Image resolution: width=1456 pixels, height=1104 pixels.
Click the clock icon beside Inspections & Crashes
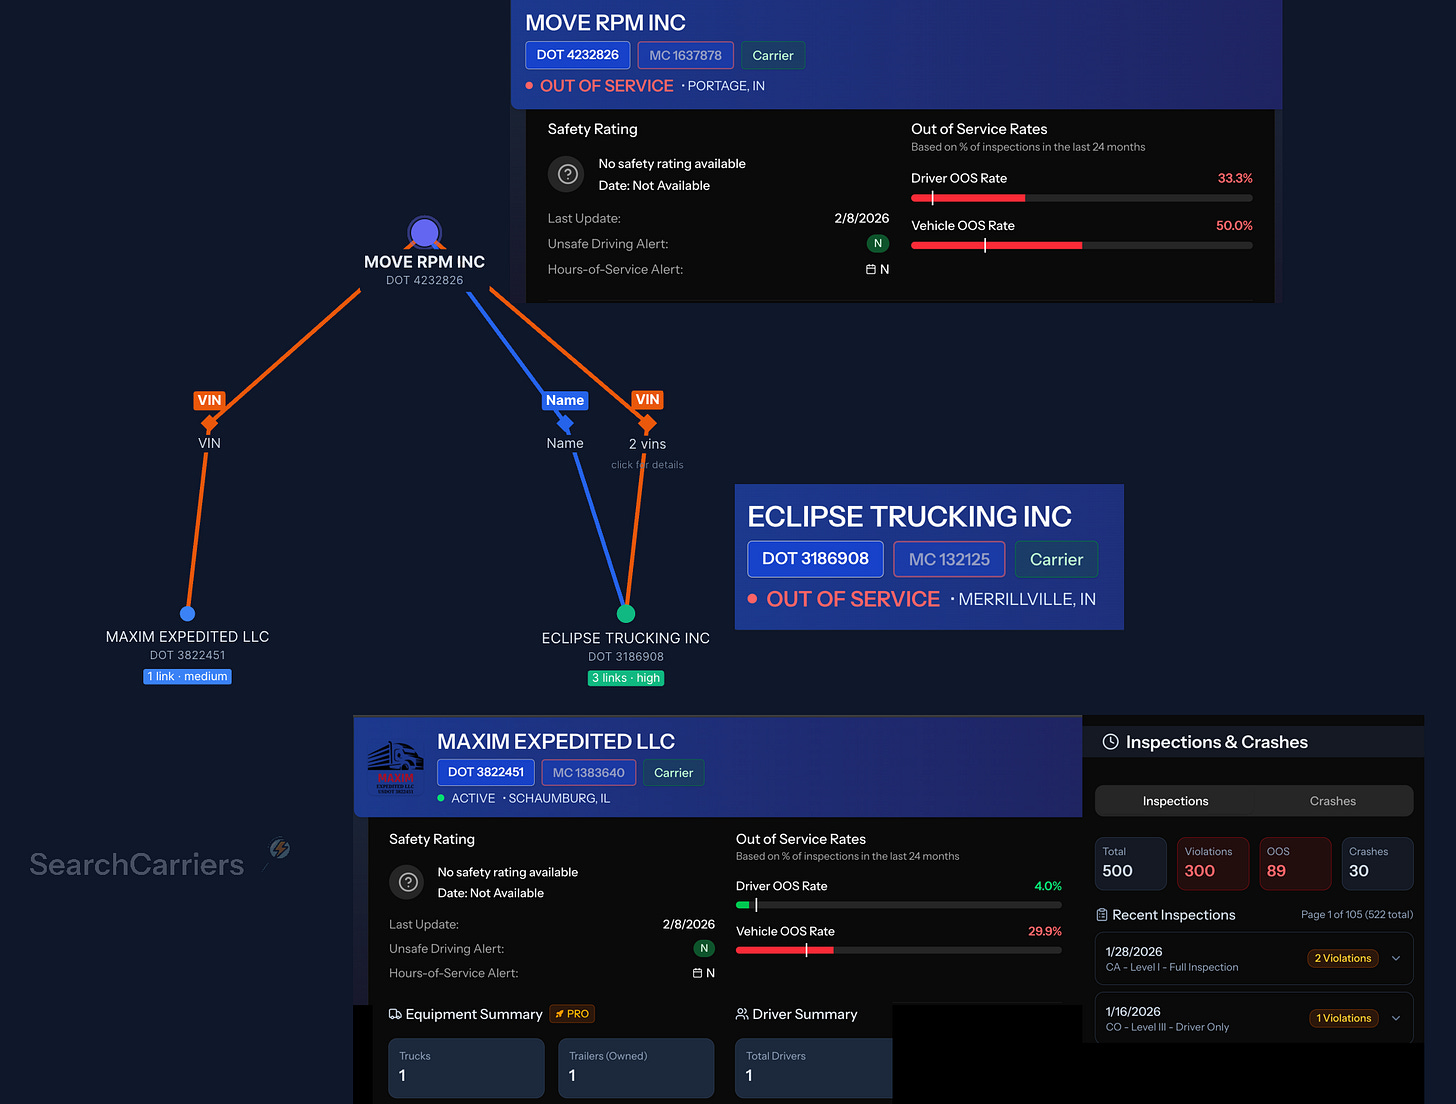tap(1110, 742)
